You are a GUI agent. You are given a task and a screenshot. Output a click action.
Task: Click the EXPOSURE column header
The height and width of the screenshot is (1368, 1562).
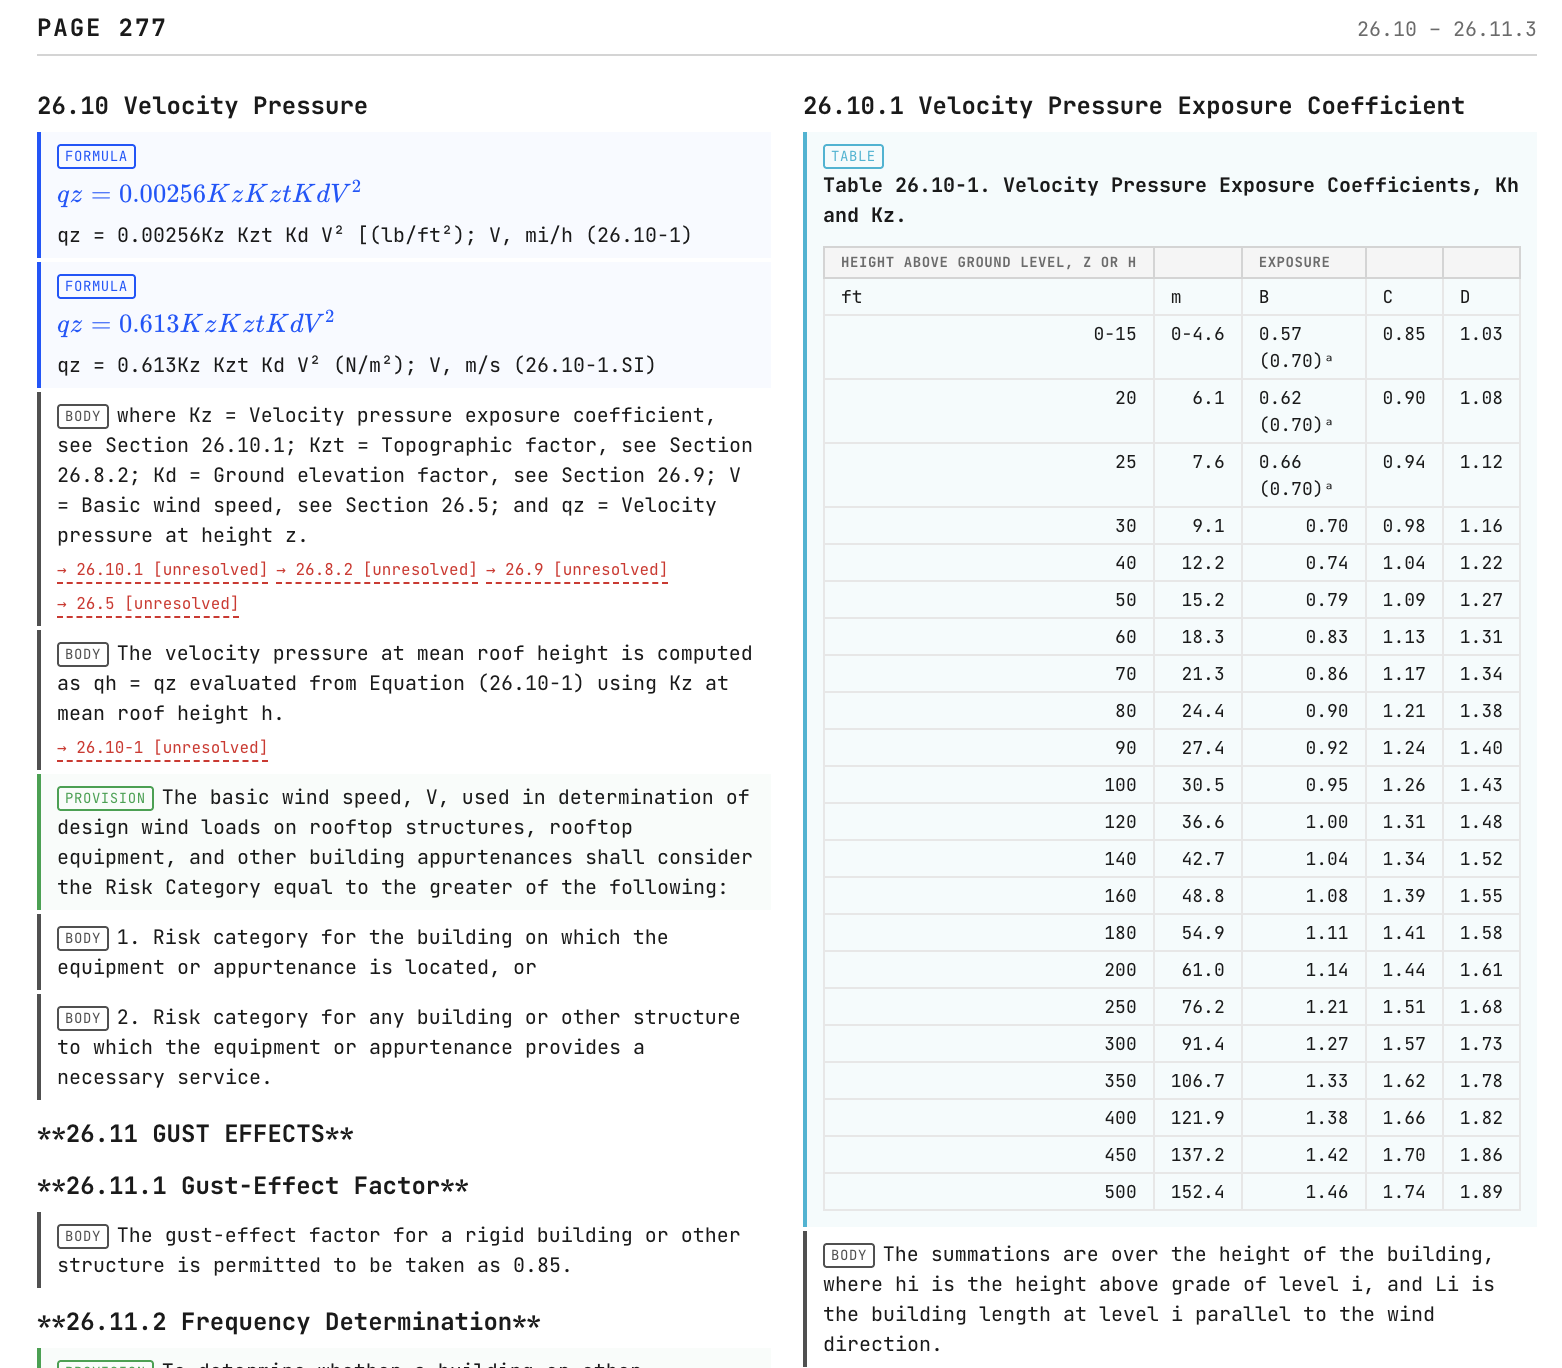click(x=1294, y=263)
